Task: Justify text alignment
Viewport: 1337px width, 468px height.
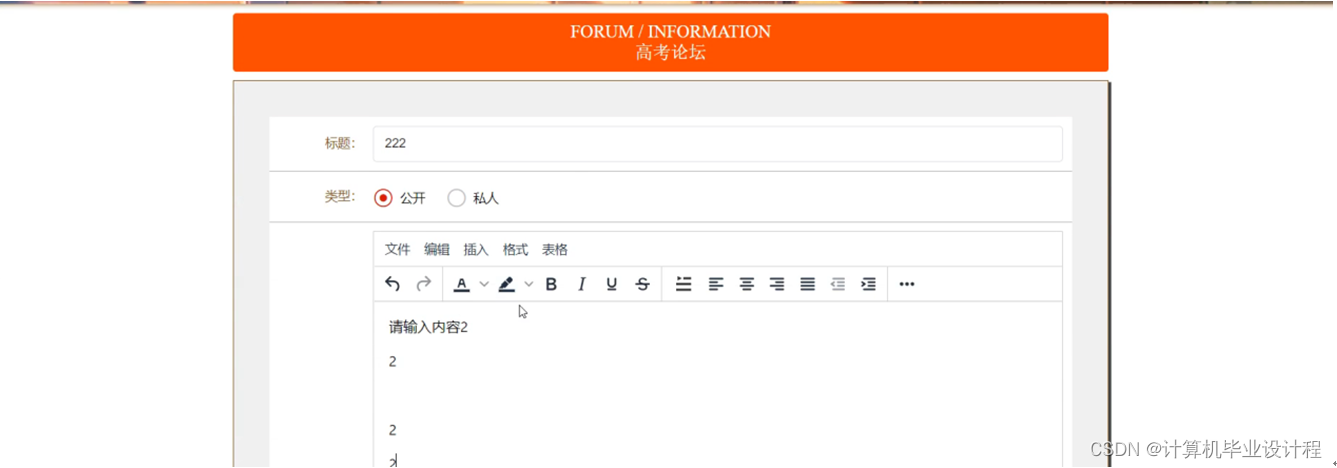Action: 807,284
